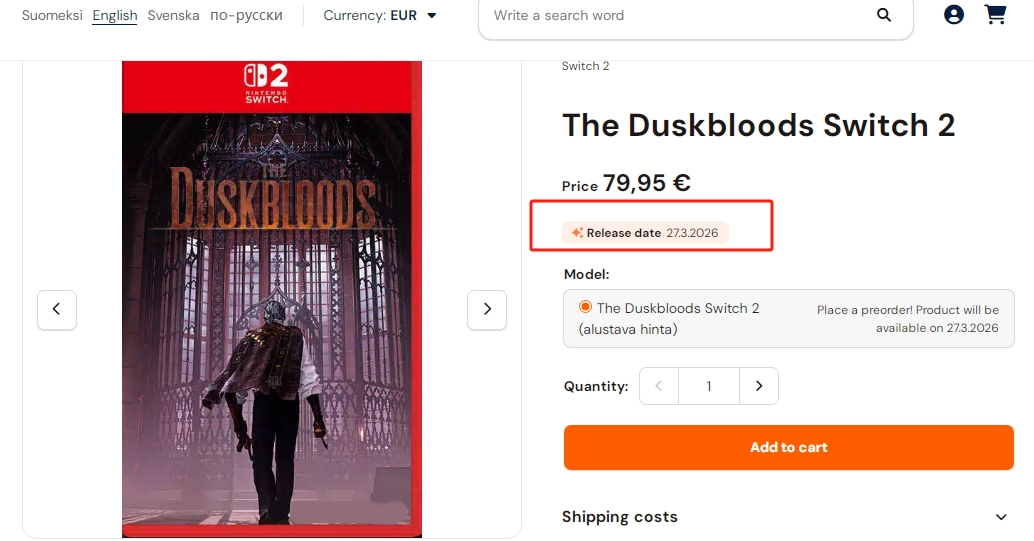
Task: Switch language to по-русски
Action: click(x=246, y=16)
